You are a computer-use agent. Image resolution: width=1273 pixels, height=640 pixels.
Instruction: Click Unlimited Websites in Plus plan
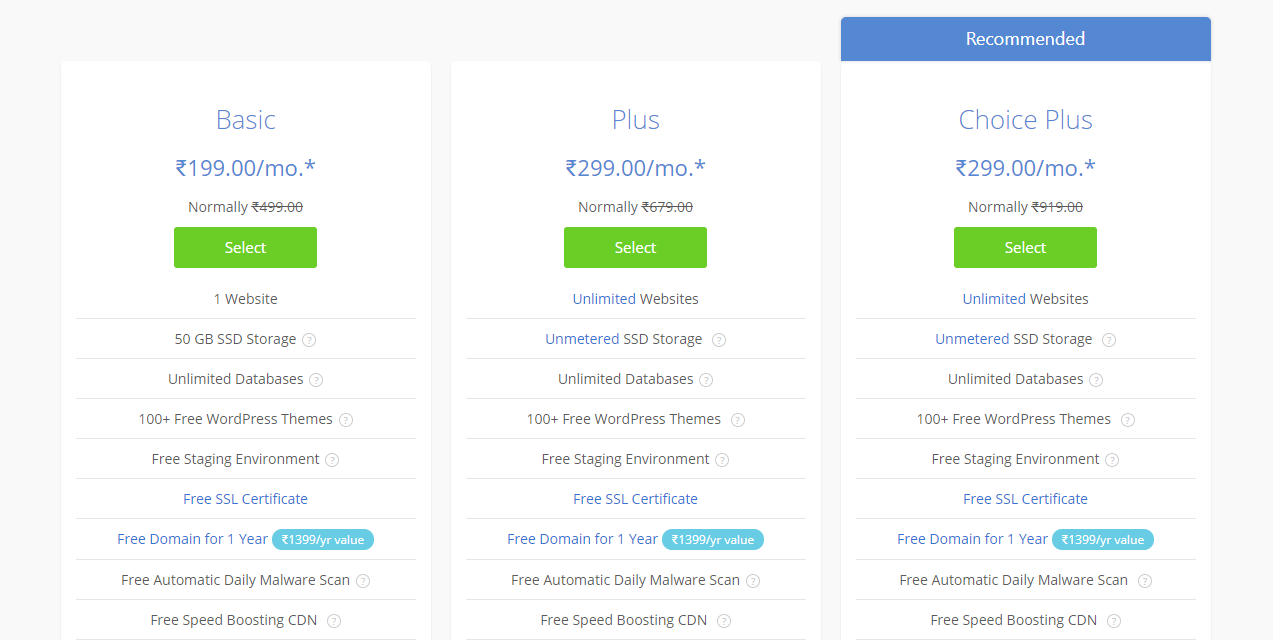635,299
